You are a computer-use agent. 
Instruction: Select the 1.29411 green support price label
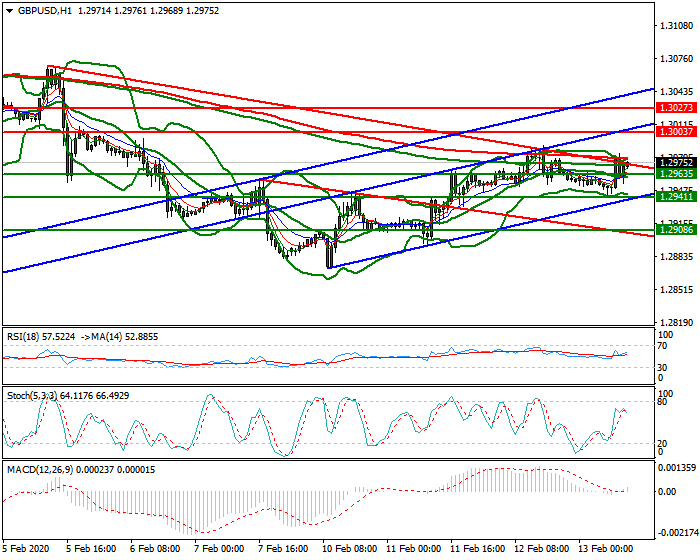coord(676,196)
